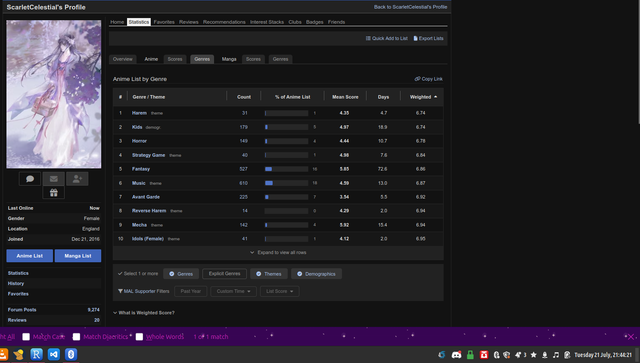Sort table by Days column

pyautogui.click(x=383, y=97)
